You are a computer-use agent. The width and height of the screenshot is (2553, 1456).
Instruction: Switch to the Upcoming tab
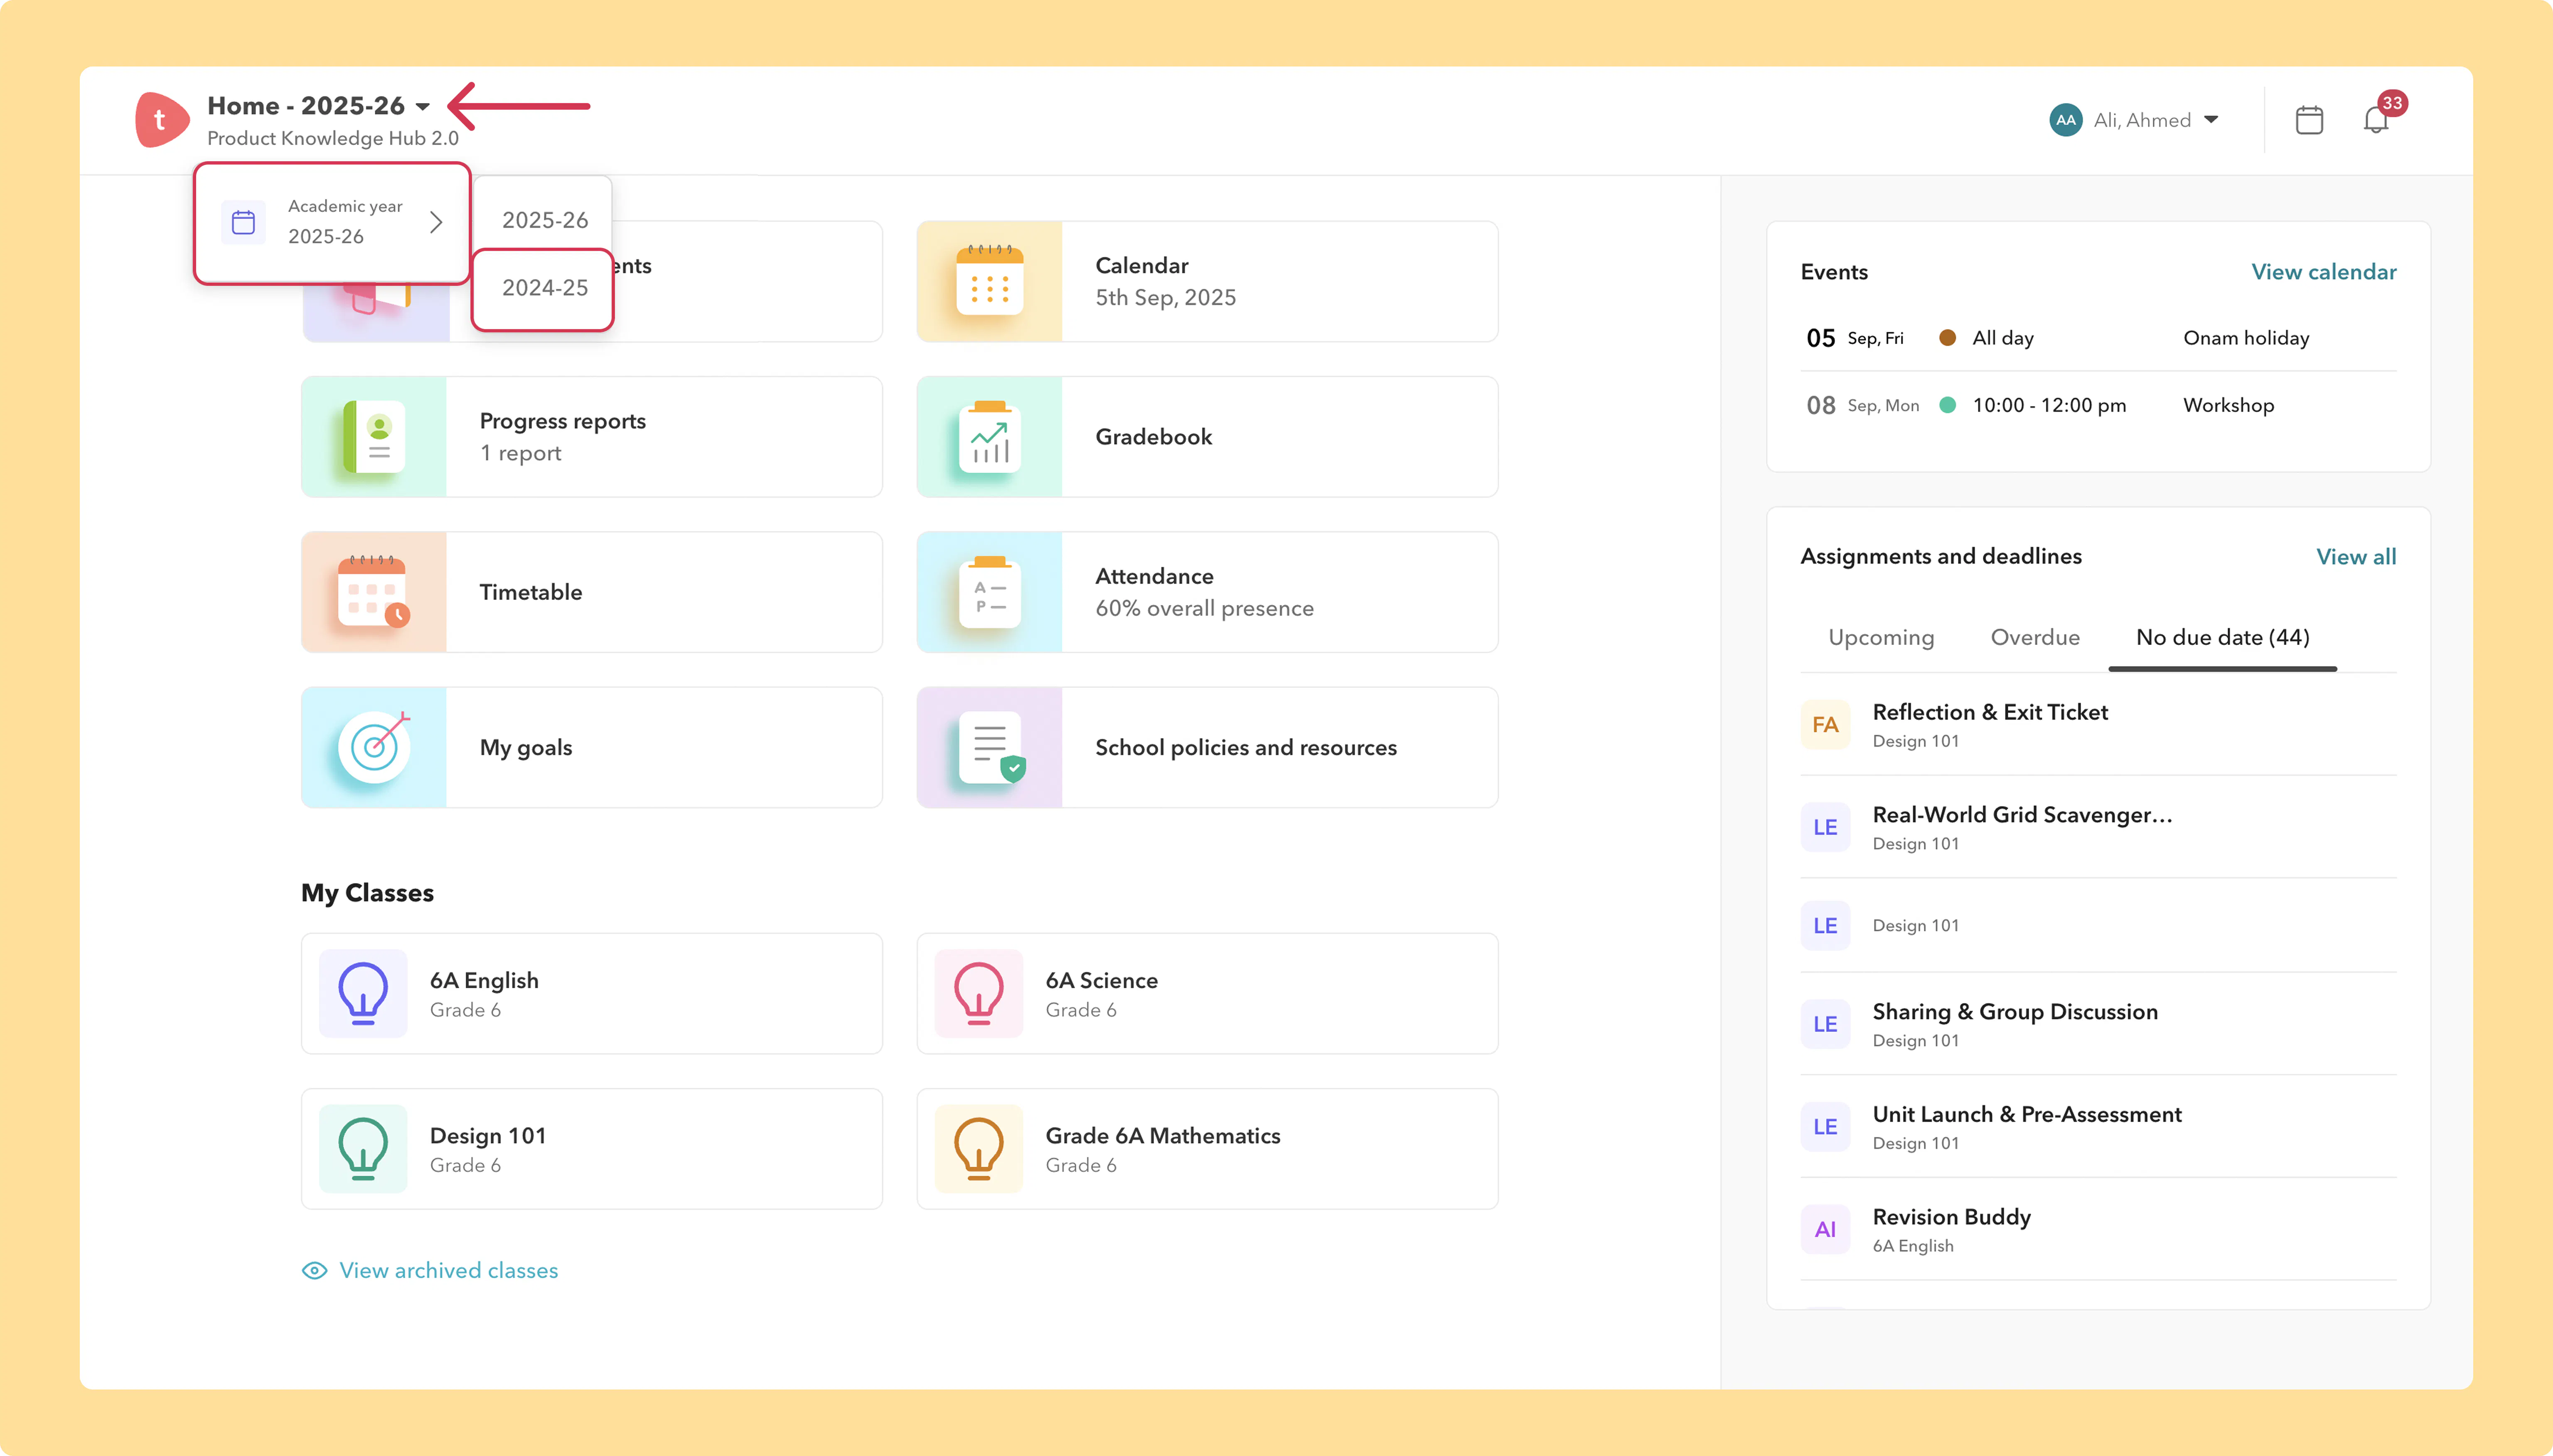point(1881,637)
